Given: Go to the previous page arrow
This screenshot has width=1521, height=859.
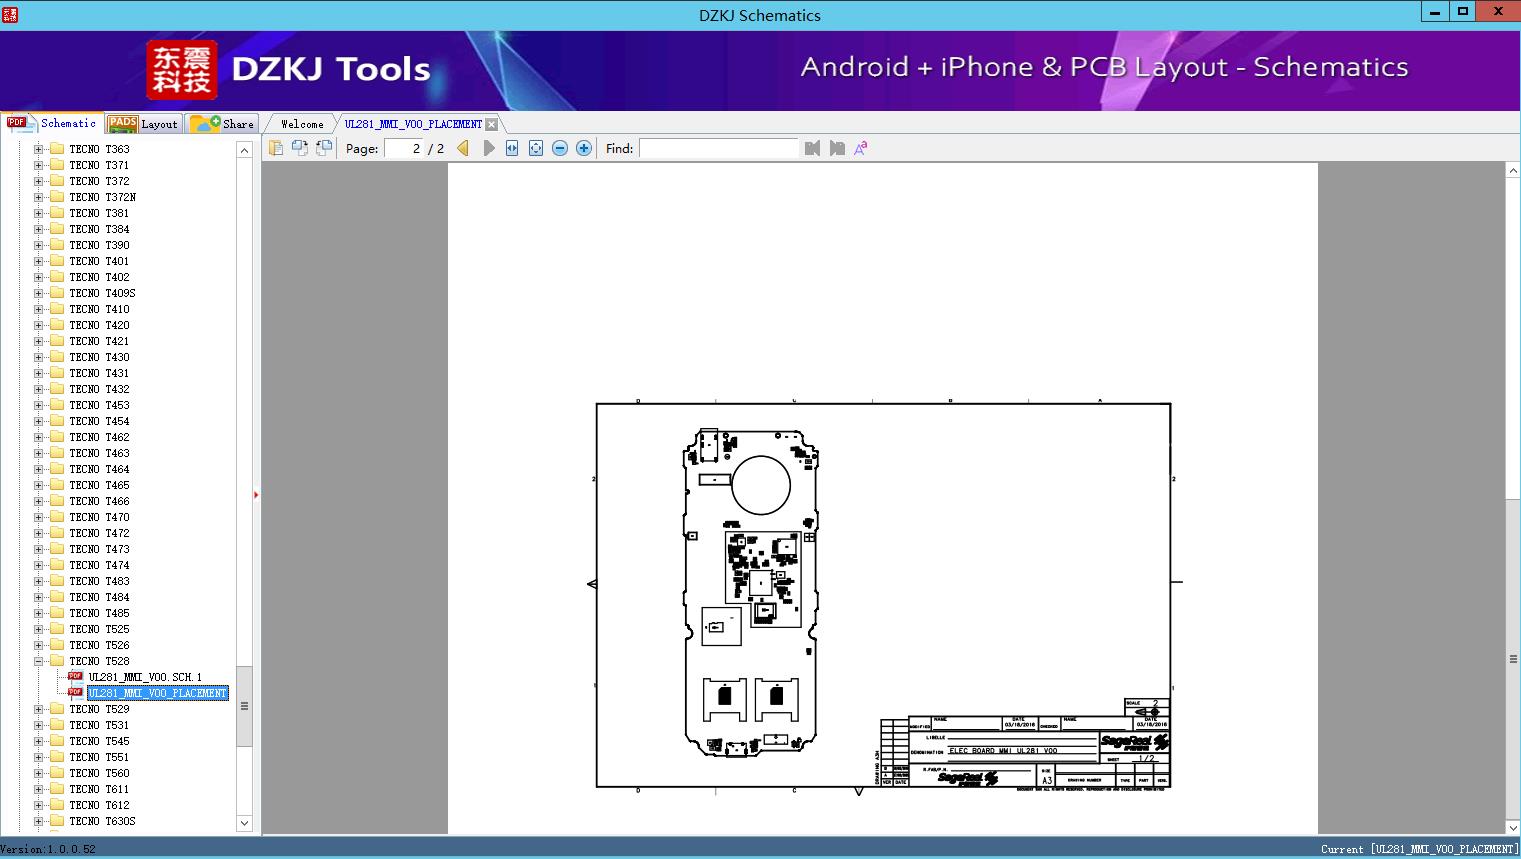Looking at the screenshot, I should pos(463,148).
